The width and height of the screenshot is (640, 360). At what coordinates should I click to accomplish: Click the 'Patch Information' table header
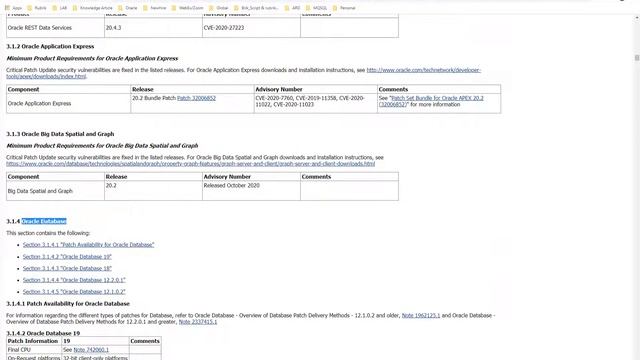click(33, 341)
